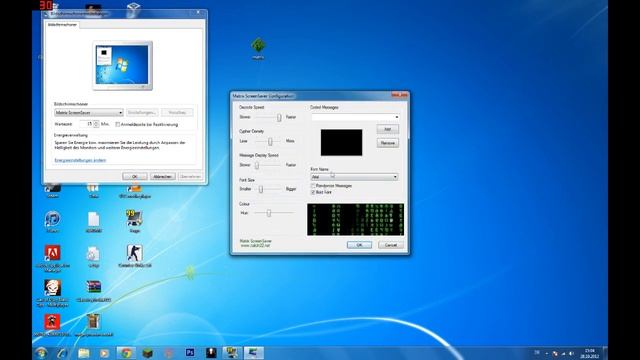This screenshot has width=640, height=360.
Task: Click the Wartezeit minutes spinner arrows
Action: [96, 124]
